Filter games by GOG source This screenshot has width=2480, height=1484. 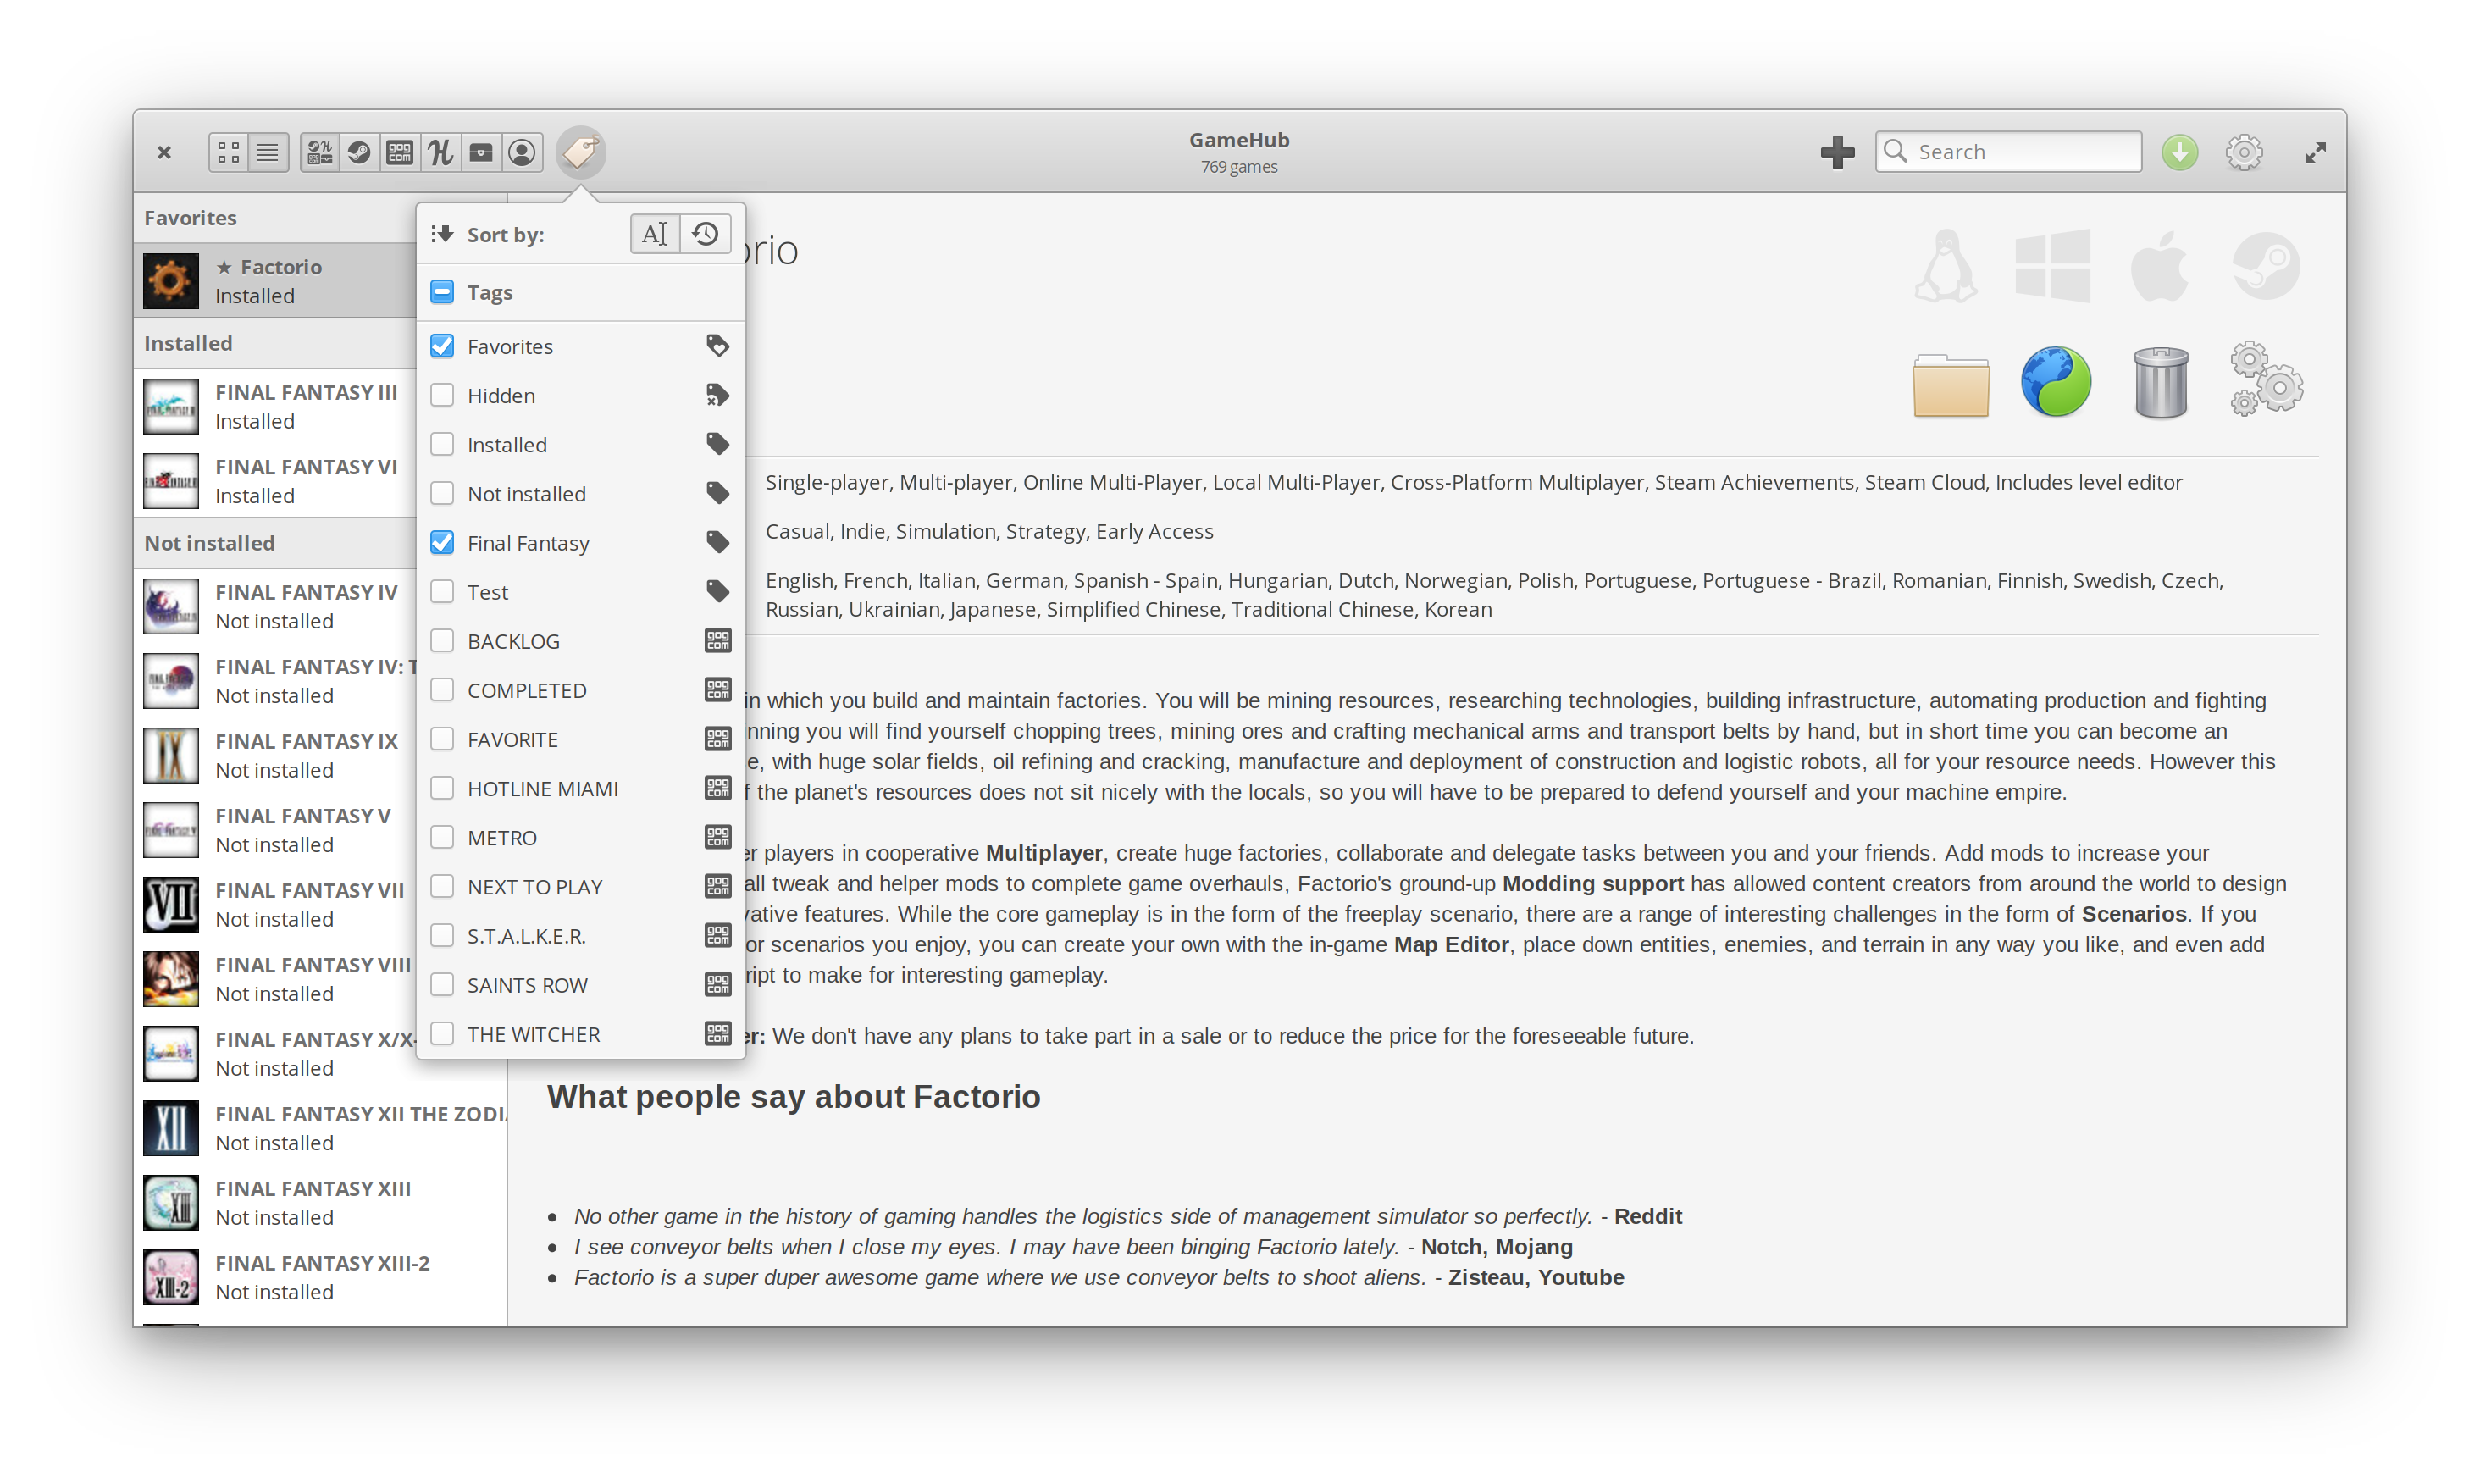click(400, 152)
